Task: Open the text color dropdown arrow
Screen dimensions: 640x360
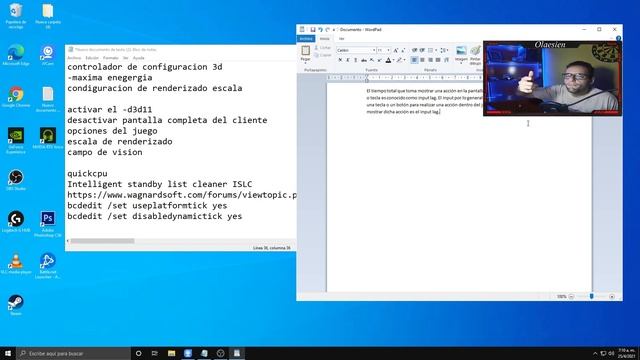Action: tap(393, 60)
